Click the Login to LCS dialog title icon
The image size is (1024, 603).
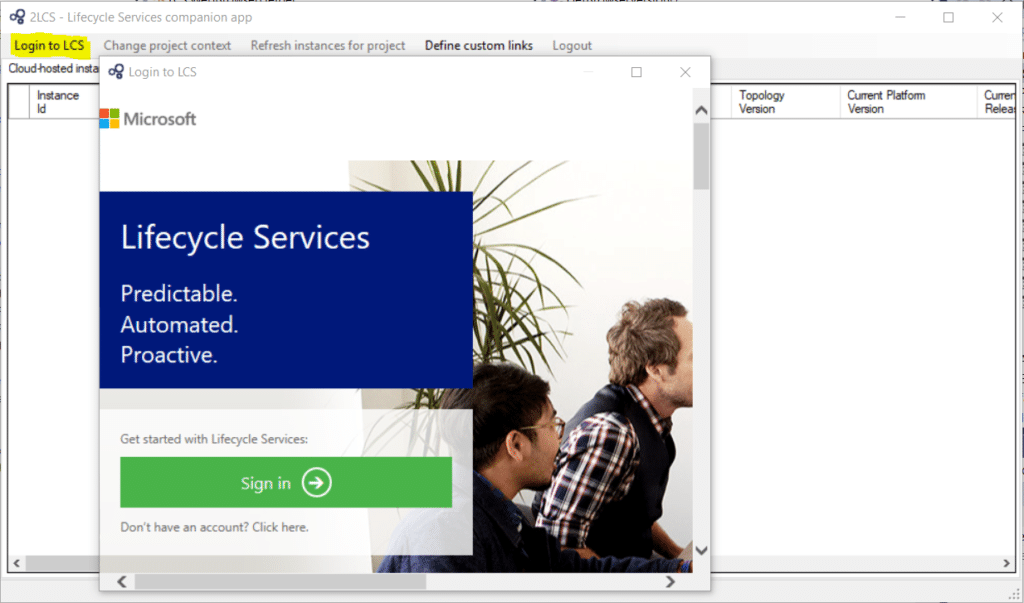(116, 72)
